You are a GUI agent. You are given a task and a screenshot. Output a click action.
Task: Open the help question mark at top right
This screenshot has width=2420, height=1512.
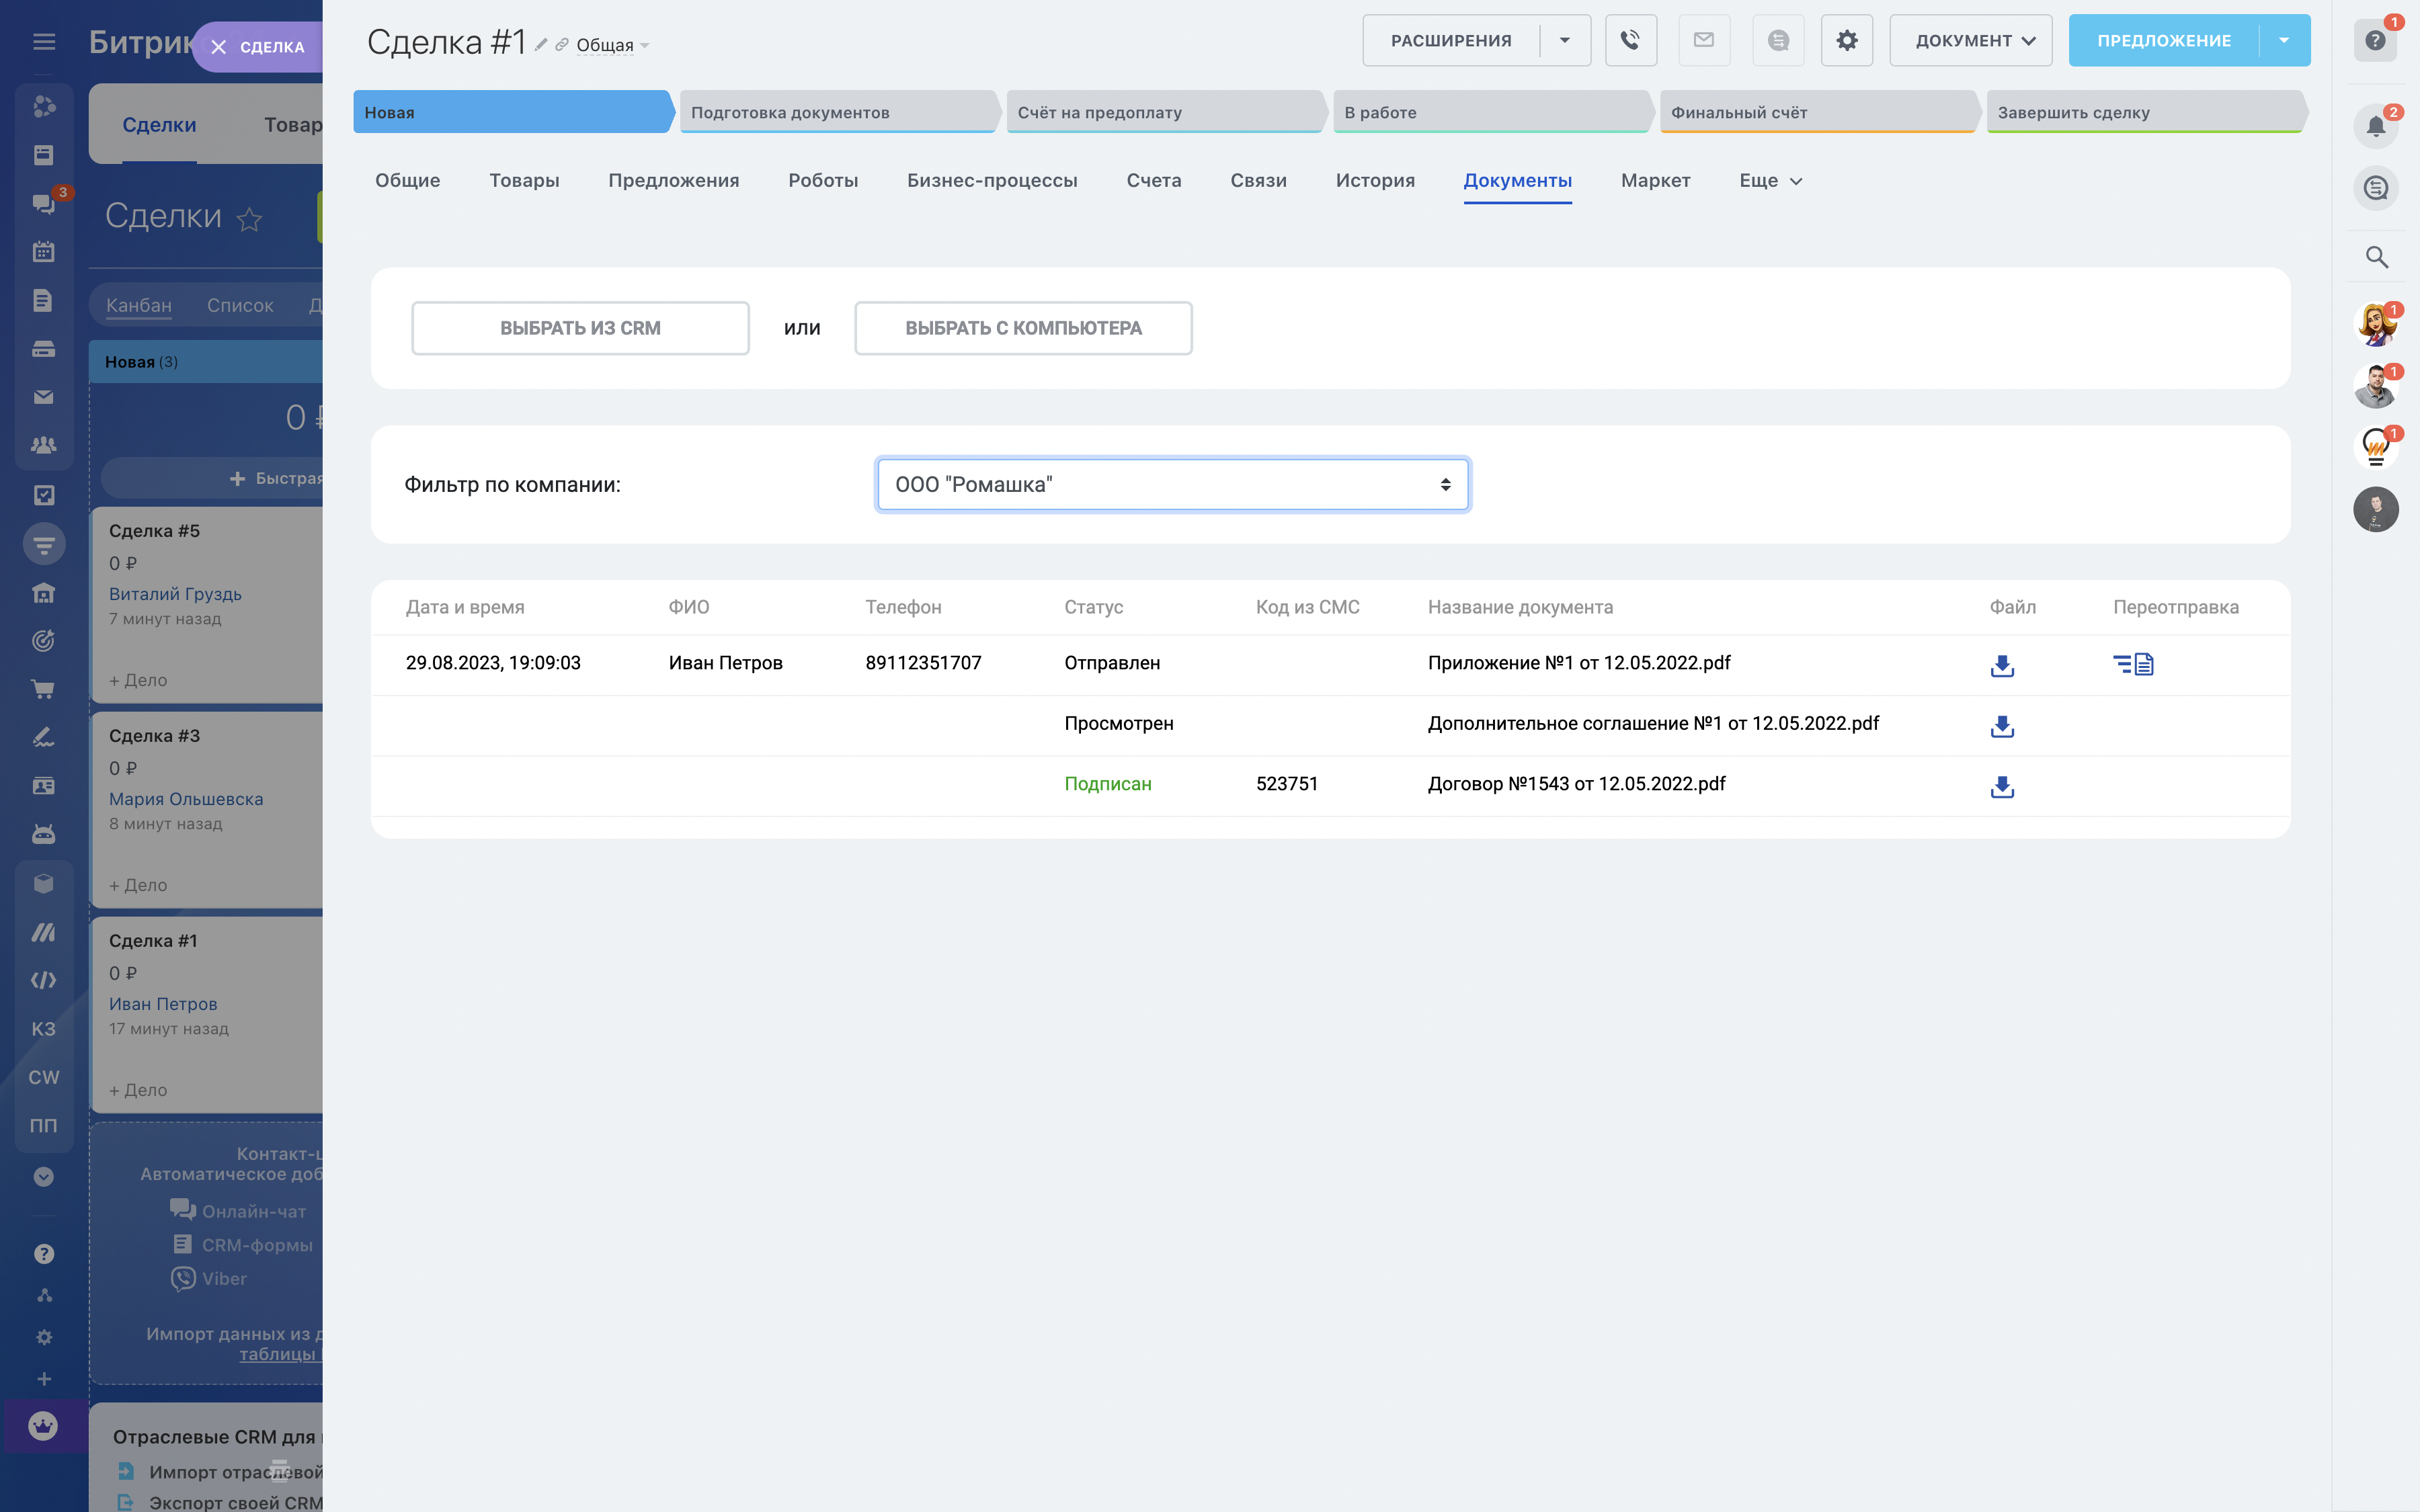(2376, 41)
